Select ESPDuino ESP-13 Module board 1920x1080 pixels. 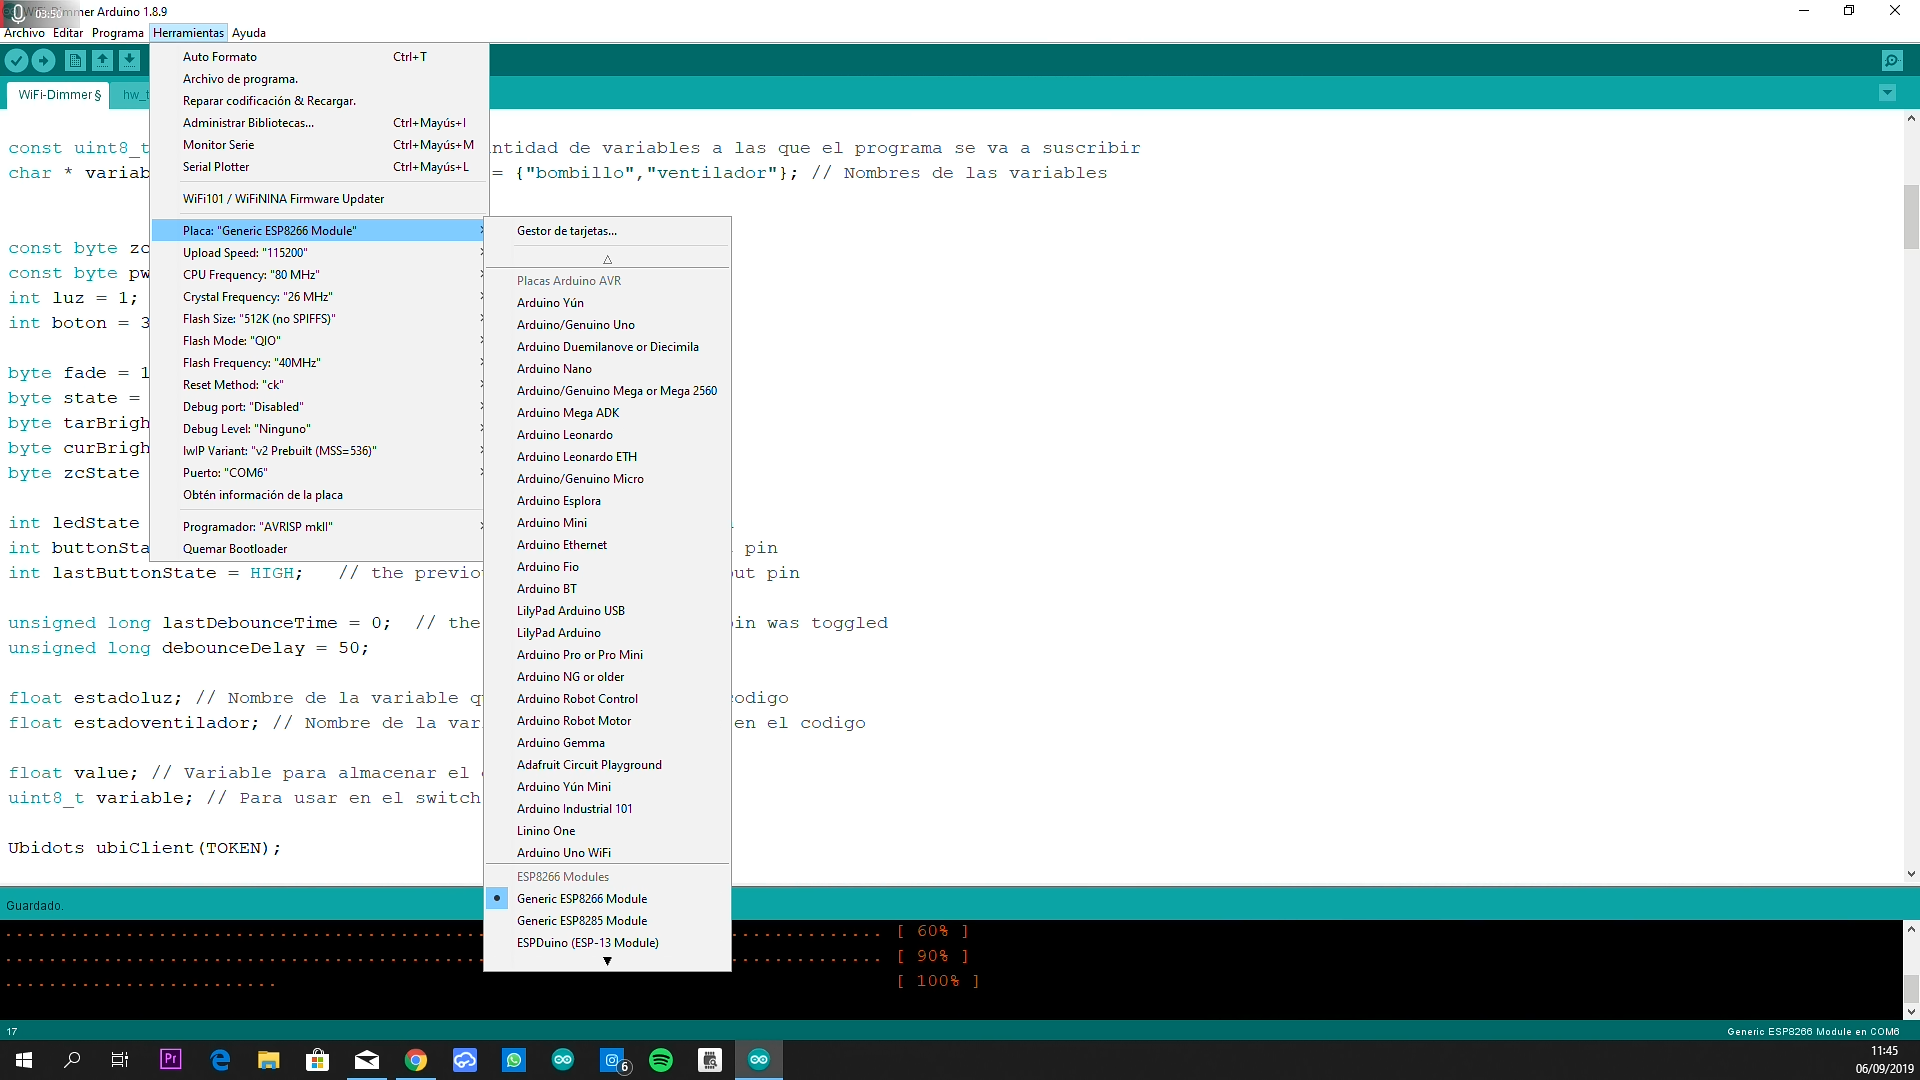[x=588, y=942]
